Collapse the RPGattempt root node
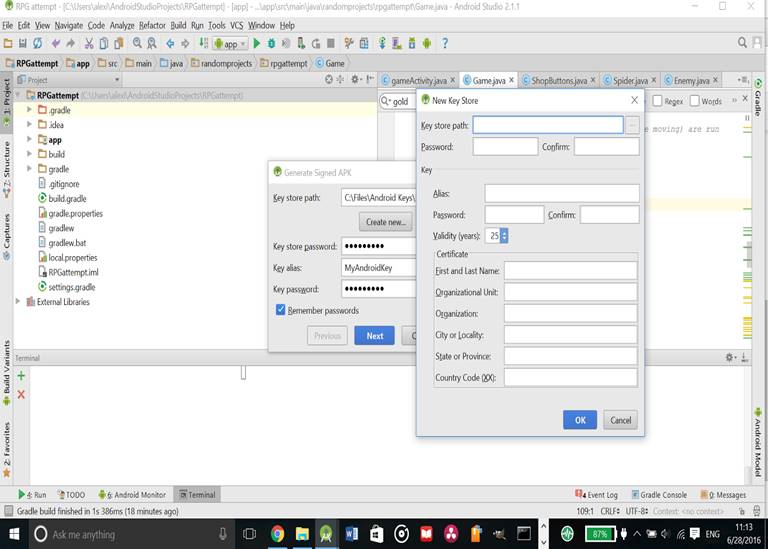This screenshot has width=768, height=549. point(18,95)
